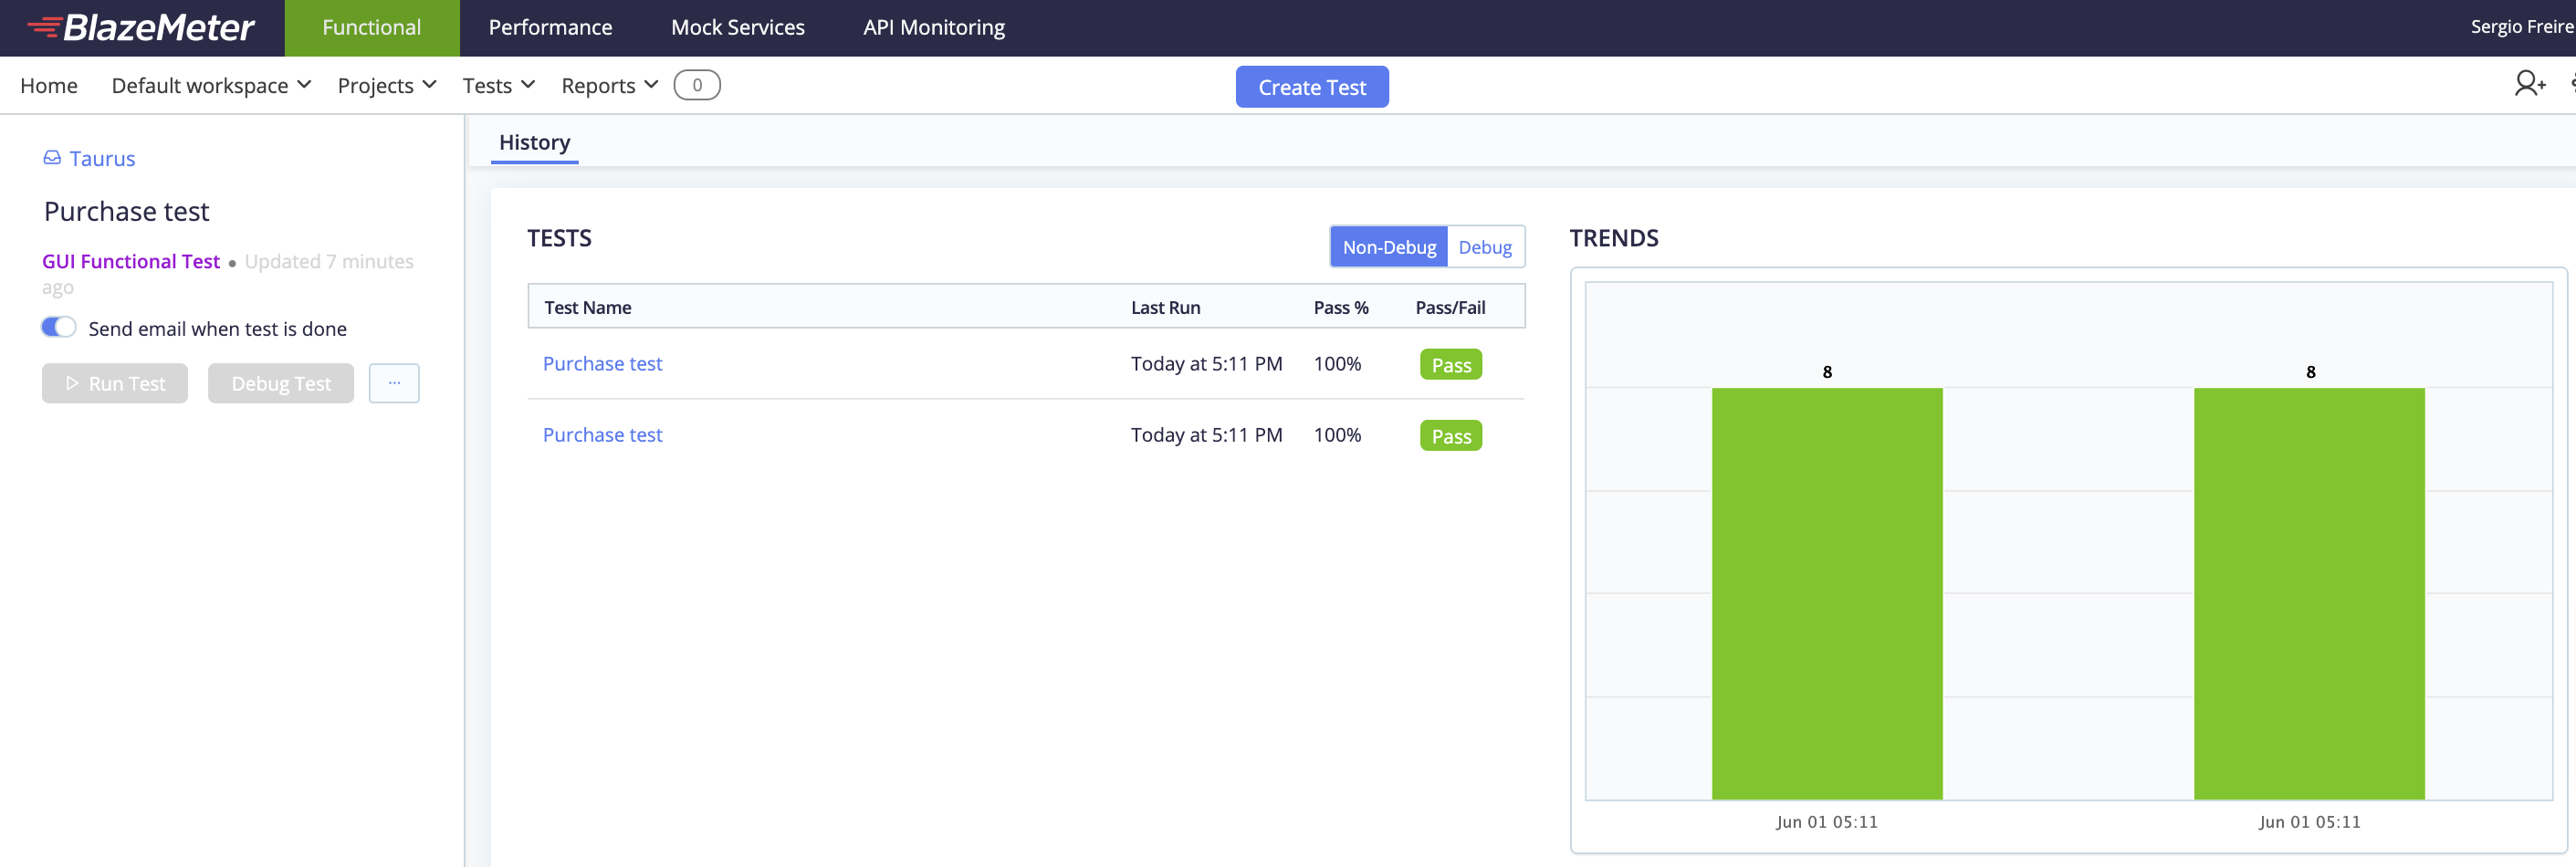Open Mock Services tab
The width and height of the screenshot is (2576, 867).
[738, 28]
